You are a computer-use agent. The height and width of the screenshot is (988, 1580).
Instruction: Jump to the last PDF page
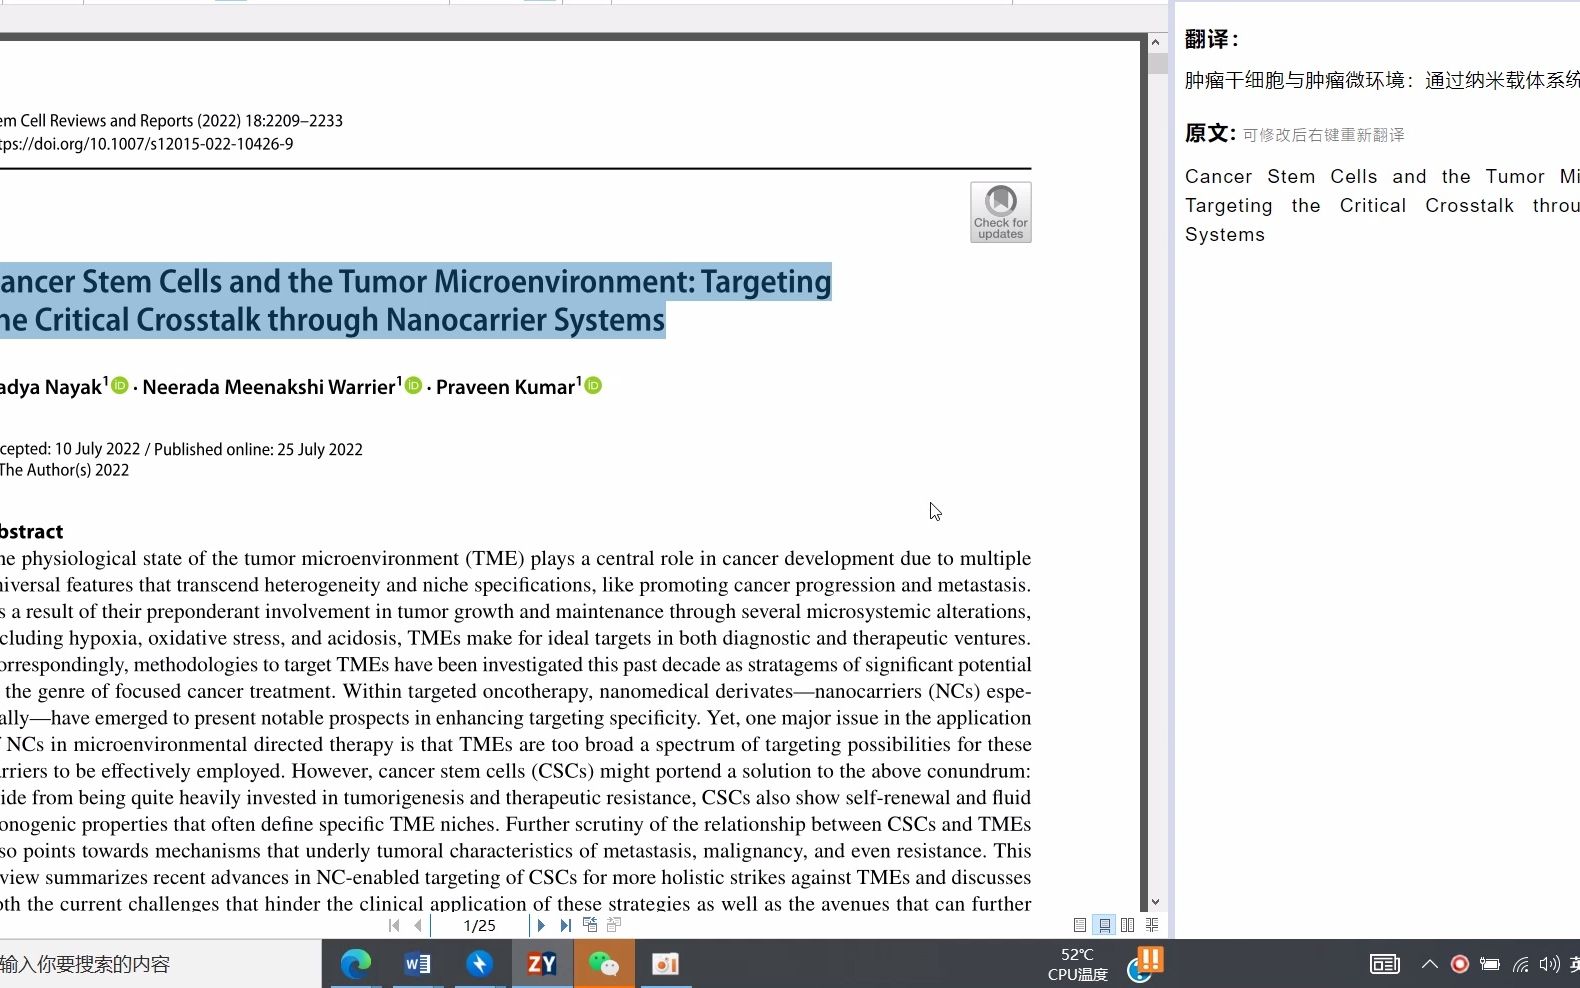[x=566, y=926]
